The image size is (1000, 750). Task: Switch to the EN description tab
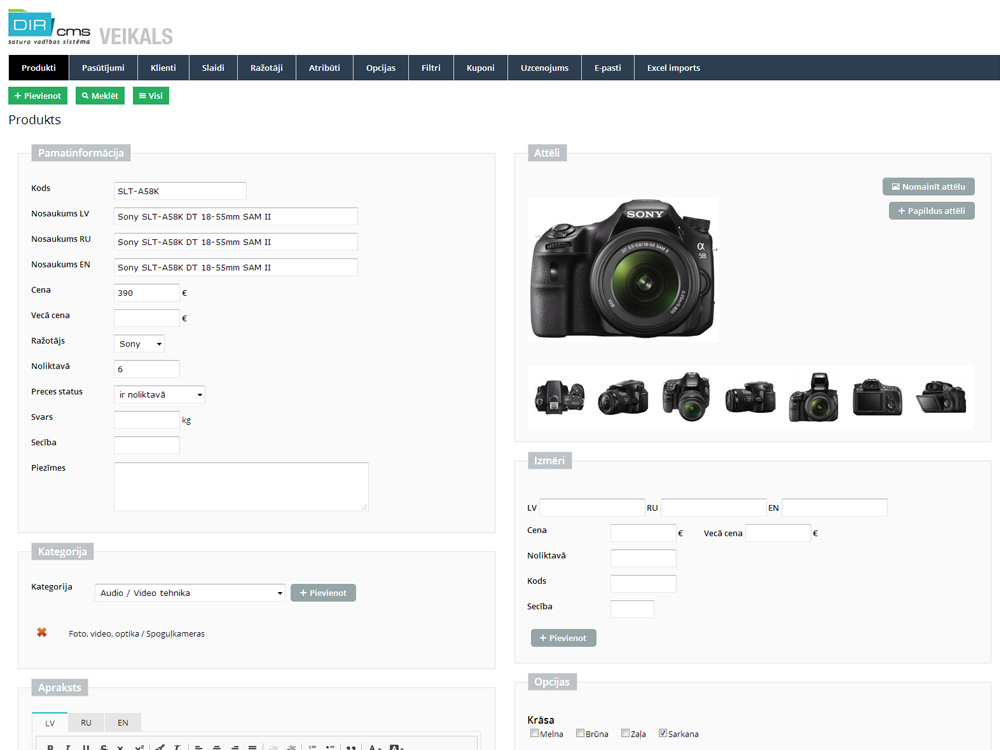tap(122, 723)
